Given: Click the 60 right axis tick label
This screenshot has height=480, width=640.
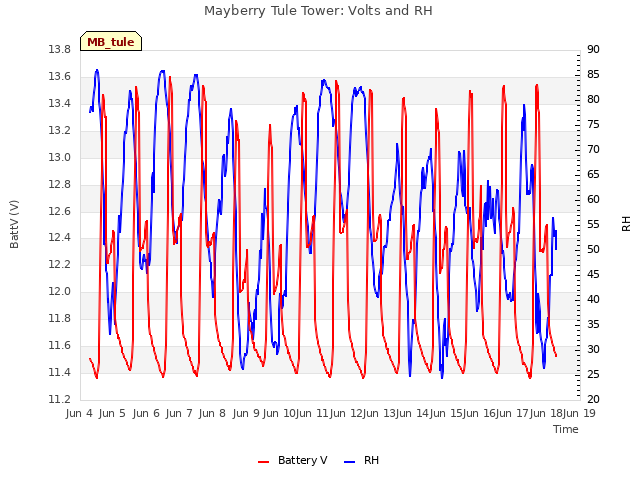Looking at the screenshot, I should click(593, 199).
